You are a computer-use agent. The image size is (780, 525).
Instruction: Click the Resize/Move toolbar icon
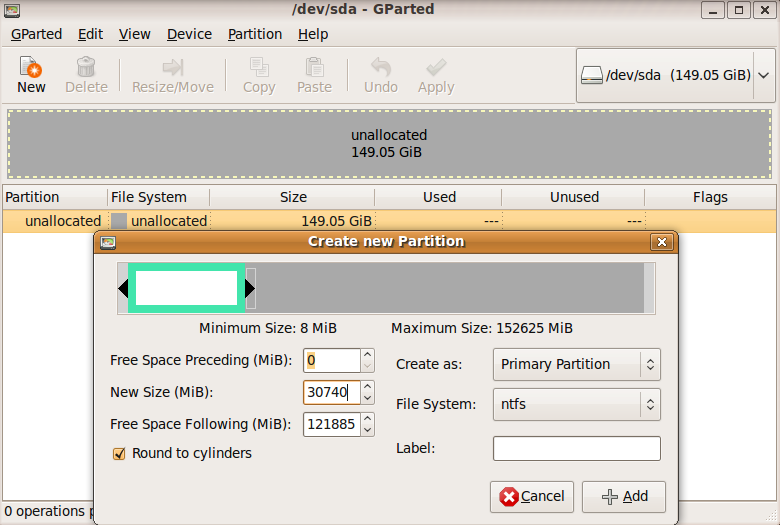173,67
